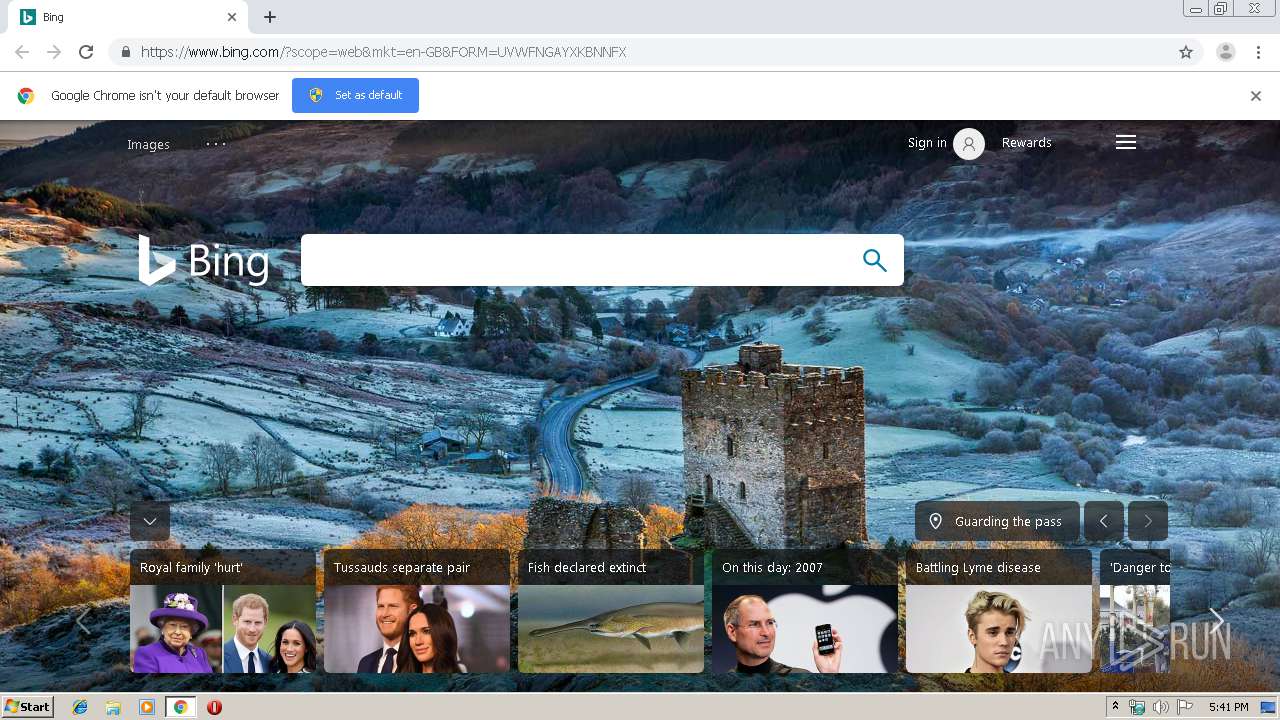Click the user avatar next to Sign in
Screen dimensions: 1280x720
[x=968, y=144]
